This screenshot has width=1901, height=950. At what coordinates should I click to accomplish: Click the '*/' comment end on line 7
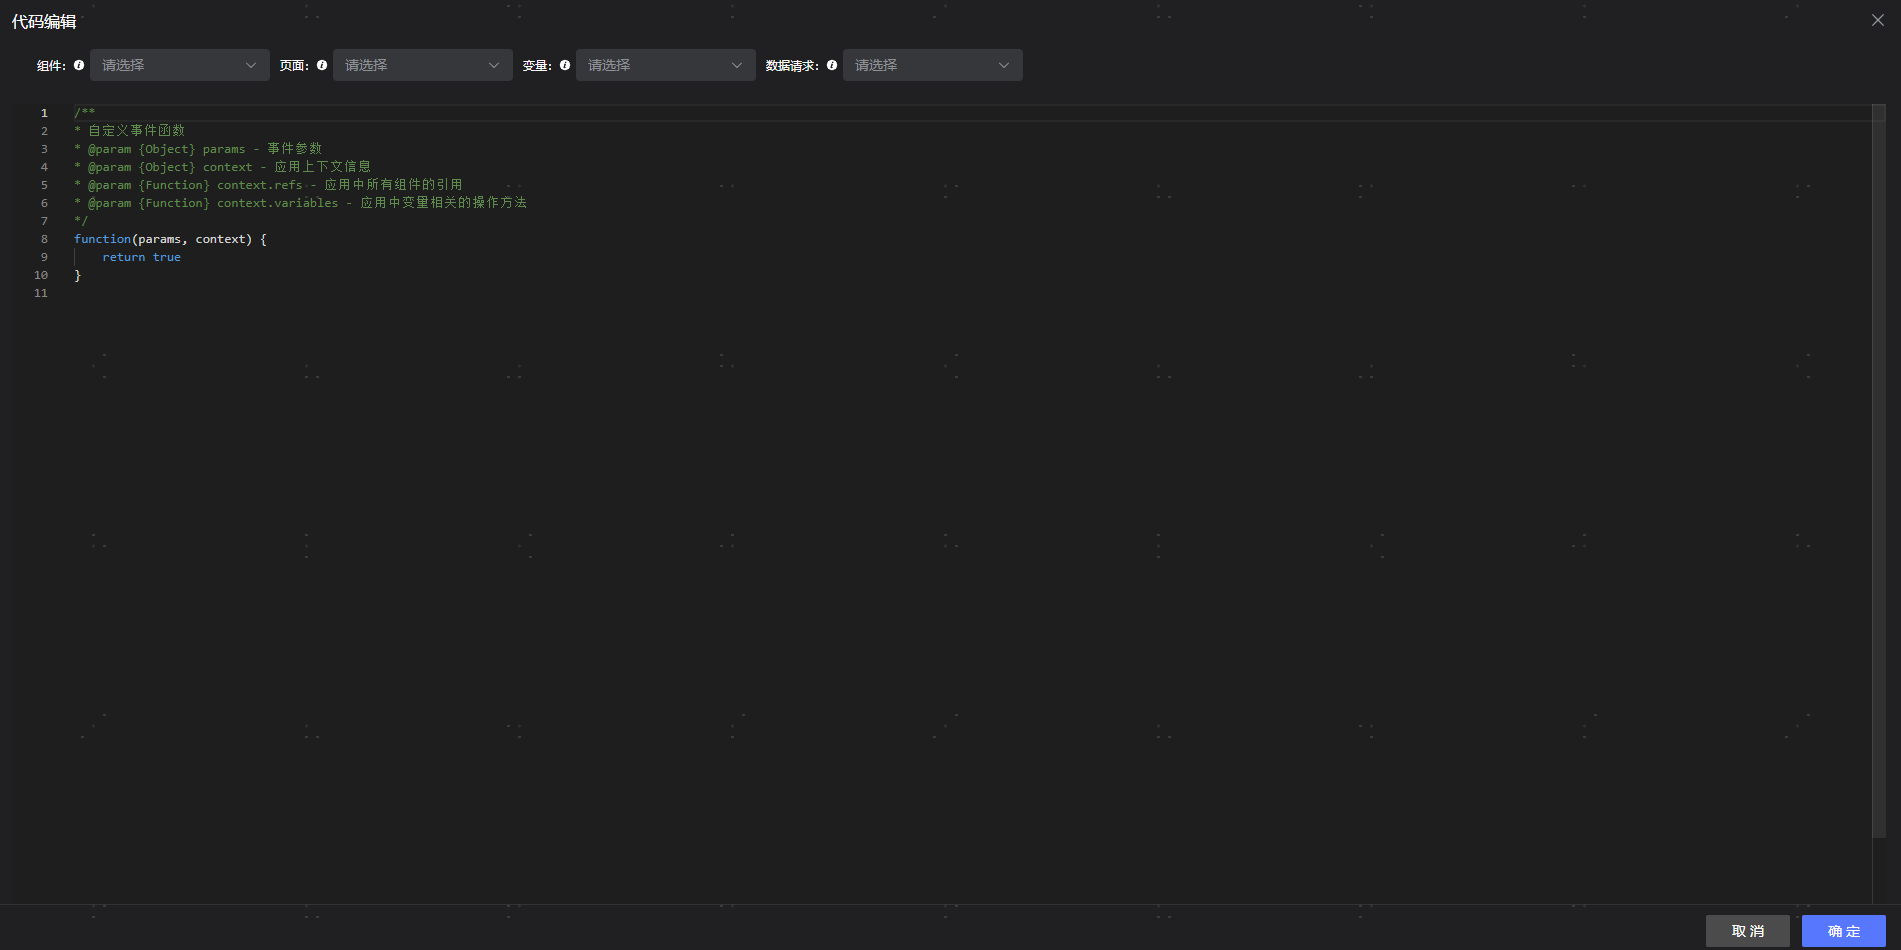tap(81, 221)
